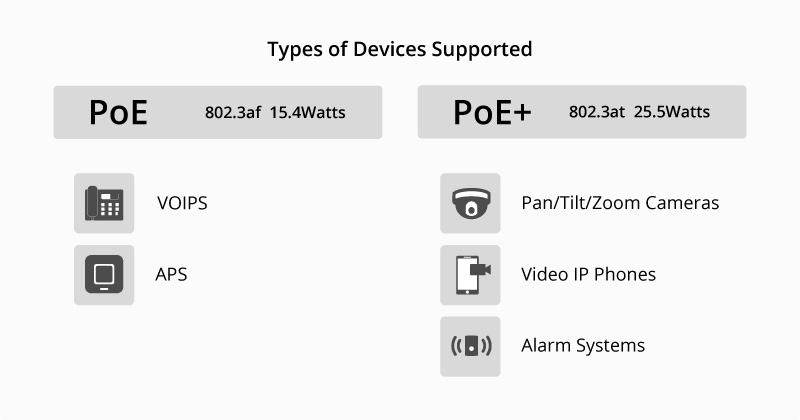The height and width of the screenshot is (420, 800).
Task: Click the word Phones in Video IP Phones
Action: [x=627, y=274]
